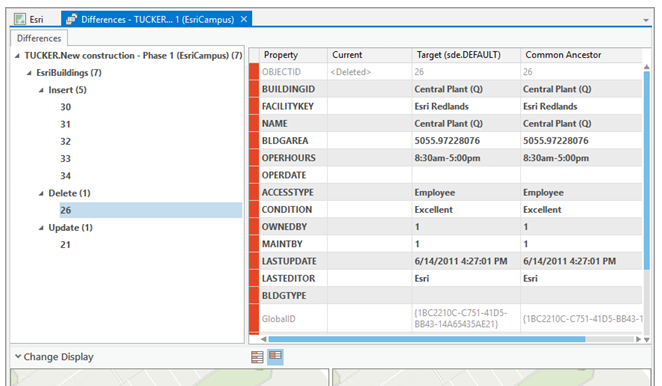662x386 pixels.
Task: Click the Esri map tab icon
Action: click(20, 19)
